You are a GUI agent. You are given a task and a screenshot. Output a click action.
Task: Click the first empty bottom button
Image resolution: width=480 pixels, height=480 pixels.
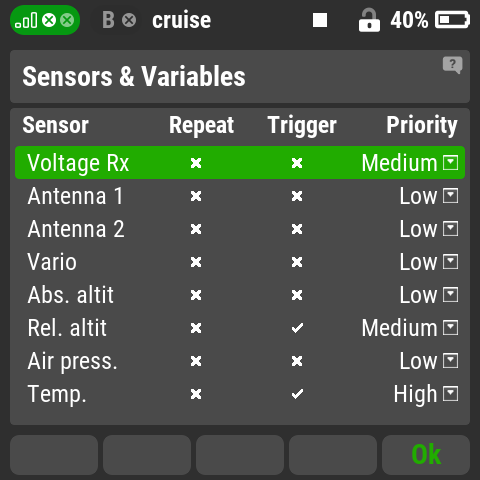(x=54, y=455)
